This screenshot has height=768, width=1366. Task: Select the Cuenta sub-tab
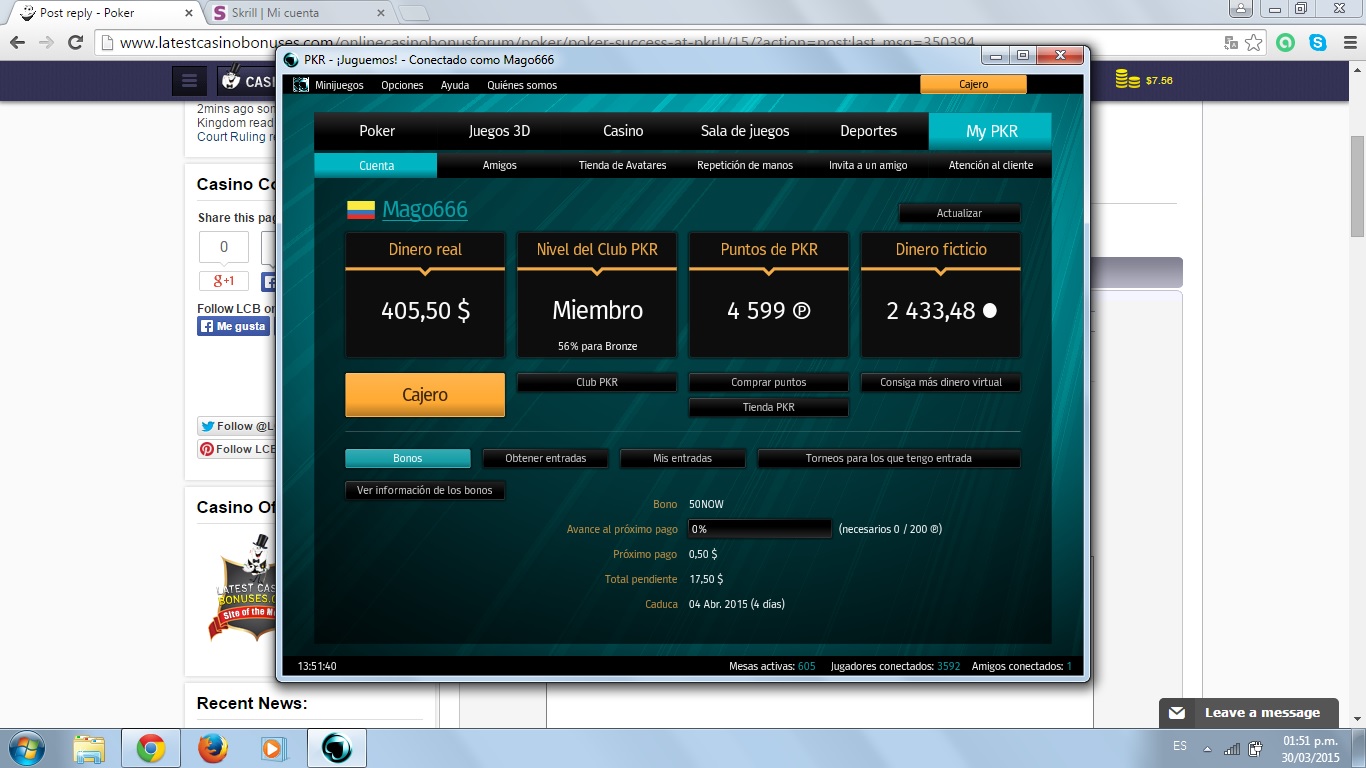pyautogui.click(x=376, y=165)
